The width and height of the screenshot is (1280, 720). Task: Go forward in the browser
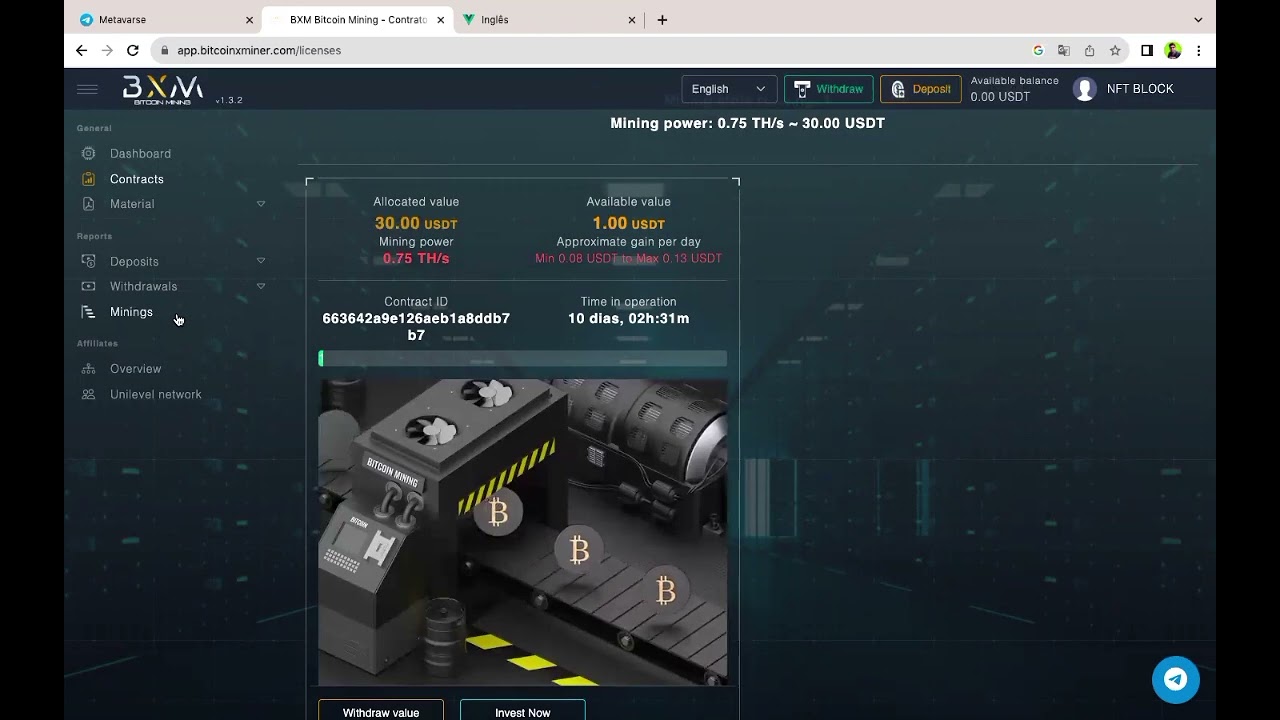coord(107,50)
